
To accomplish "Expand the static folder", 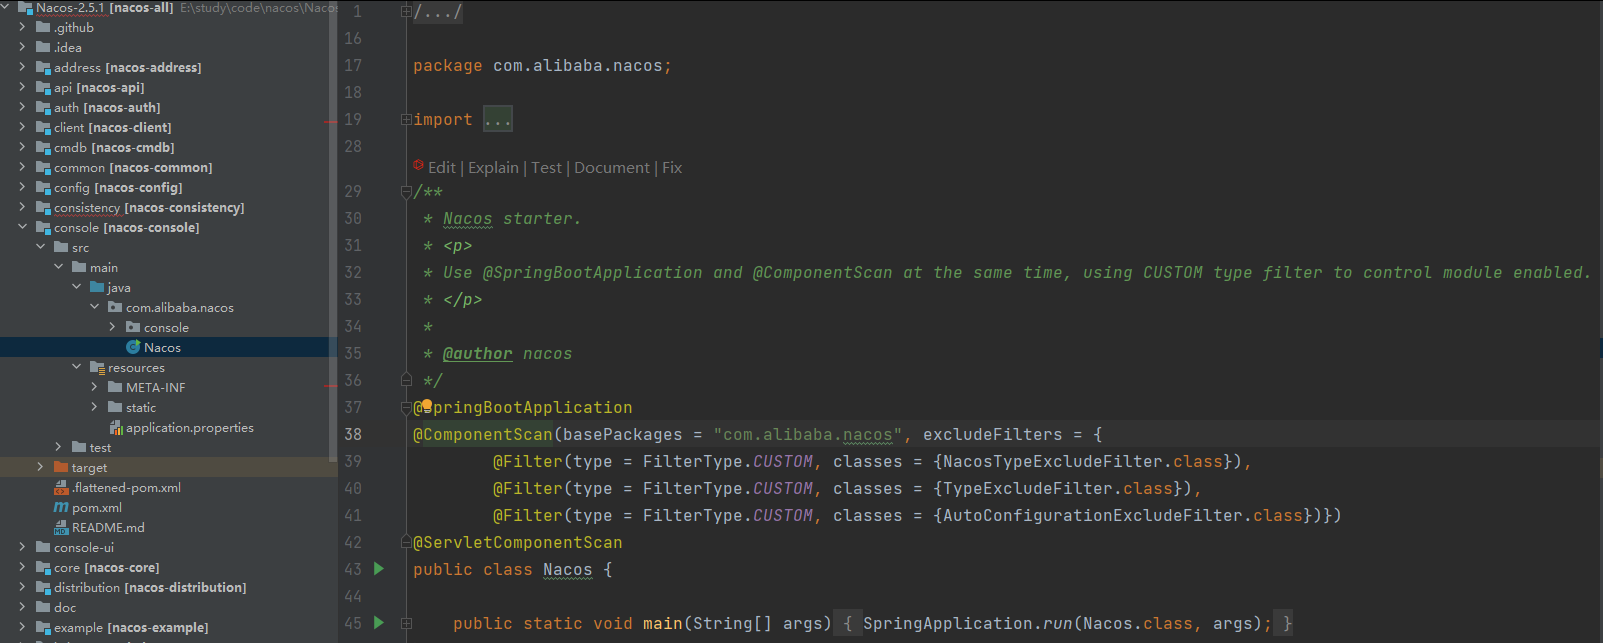I will pyautogui.click(x=94, y=407).
